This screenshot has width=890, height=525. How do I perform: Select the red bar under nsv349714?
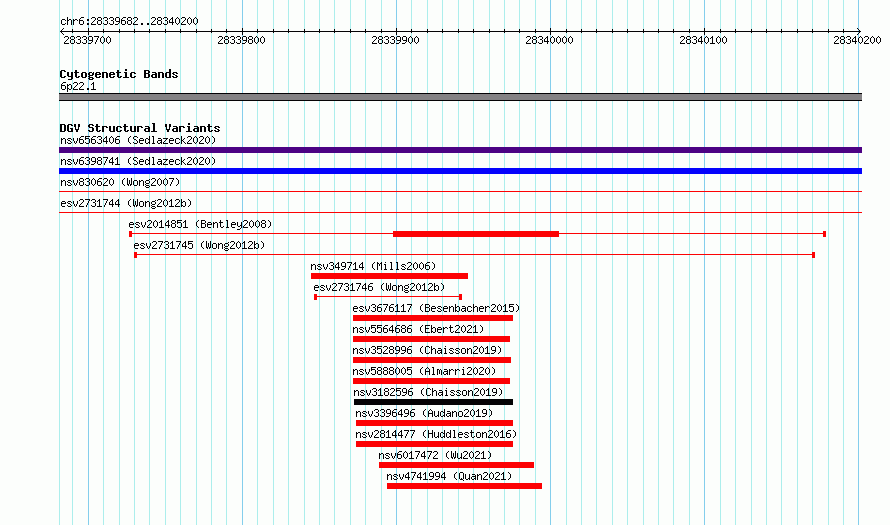coord(389,276)
